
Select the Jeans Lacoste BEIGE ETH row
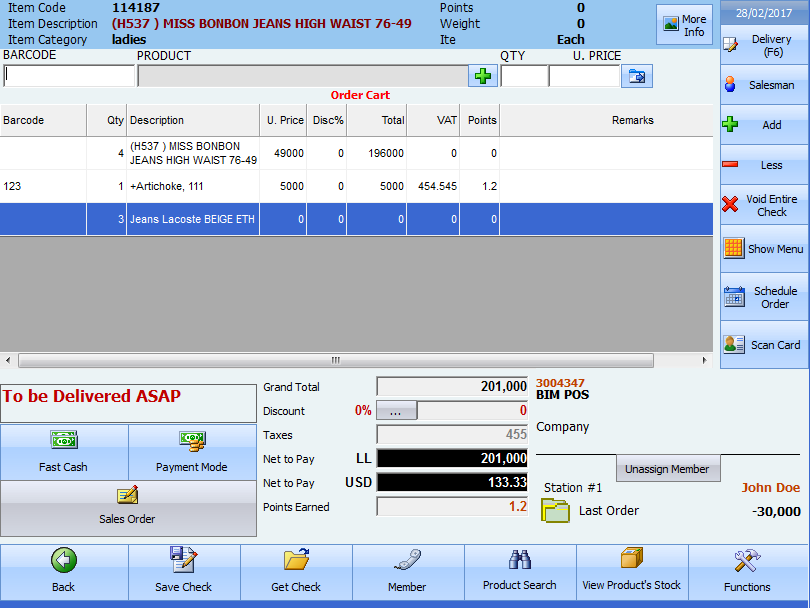tap(356, 220)
